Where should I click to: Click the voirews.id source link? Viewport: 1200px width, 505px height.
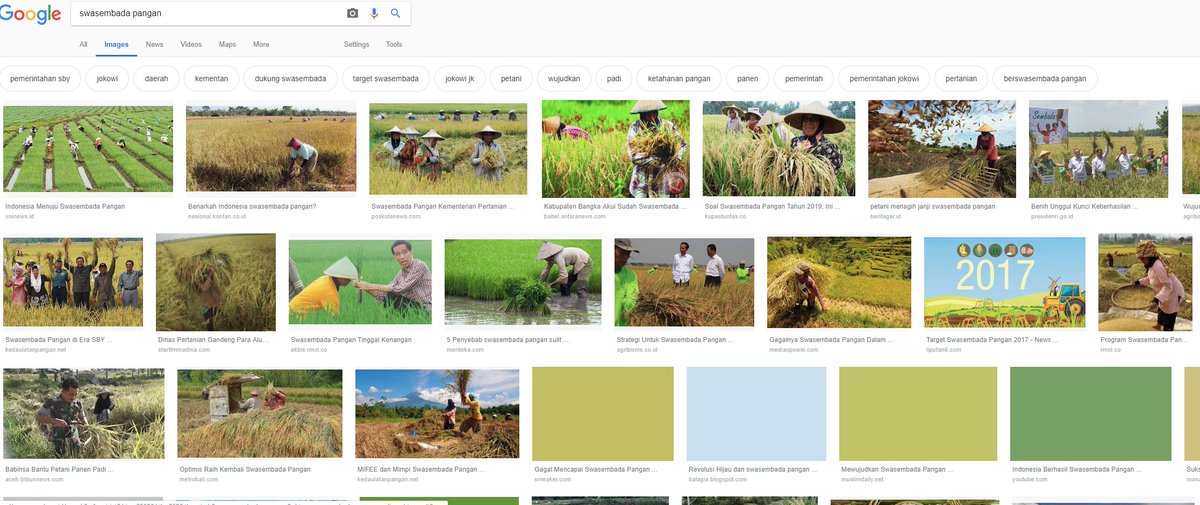point(20,215)
